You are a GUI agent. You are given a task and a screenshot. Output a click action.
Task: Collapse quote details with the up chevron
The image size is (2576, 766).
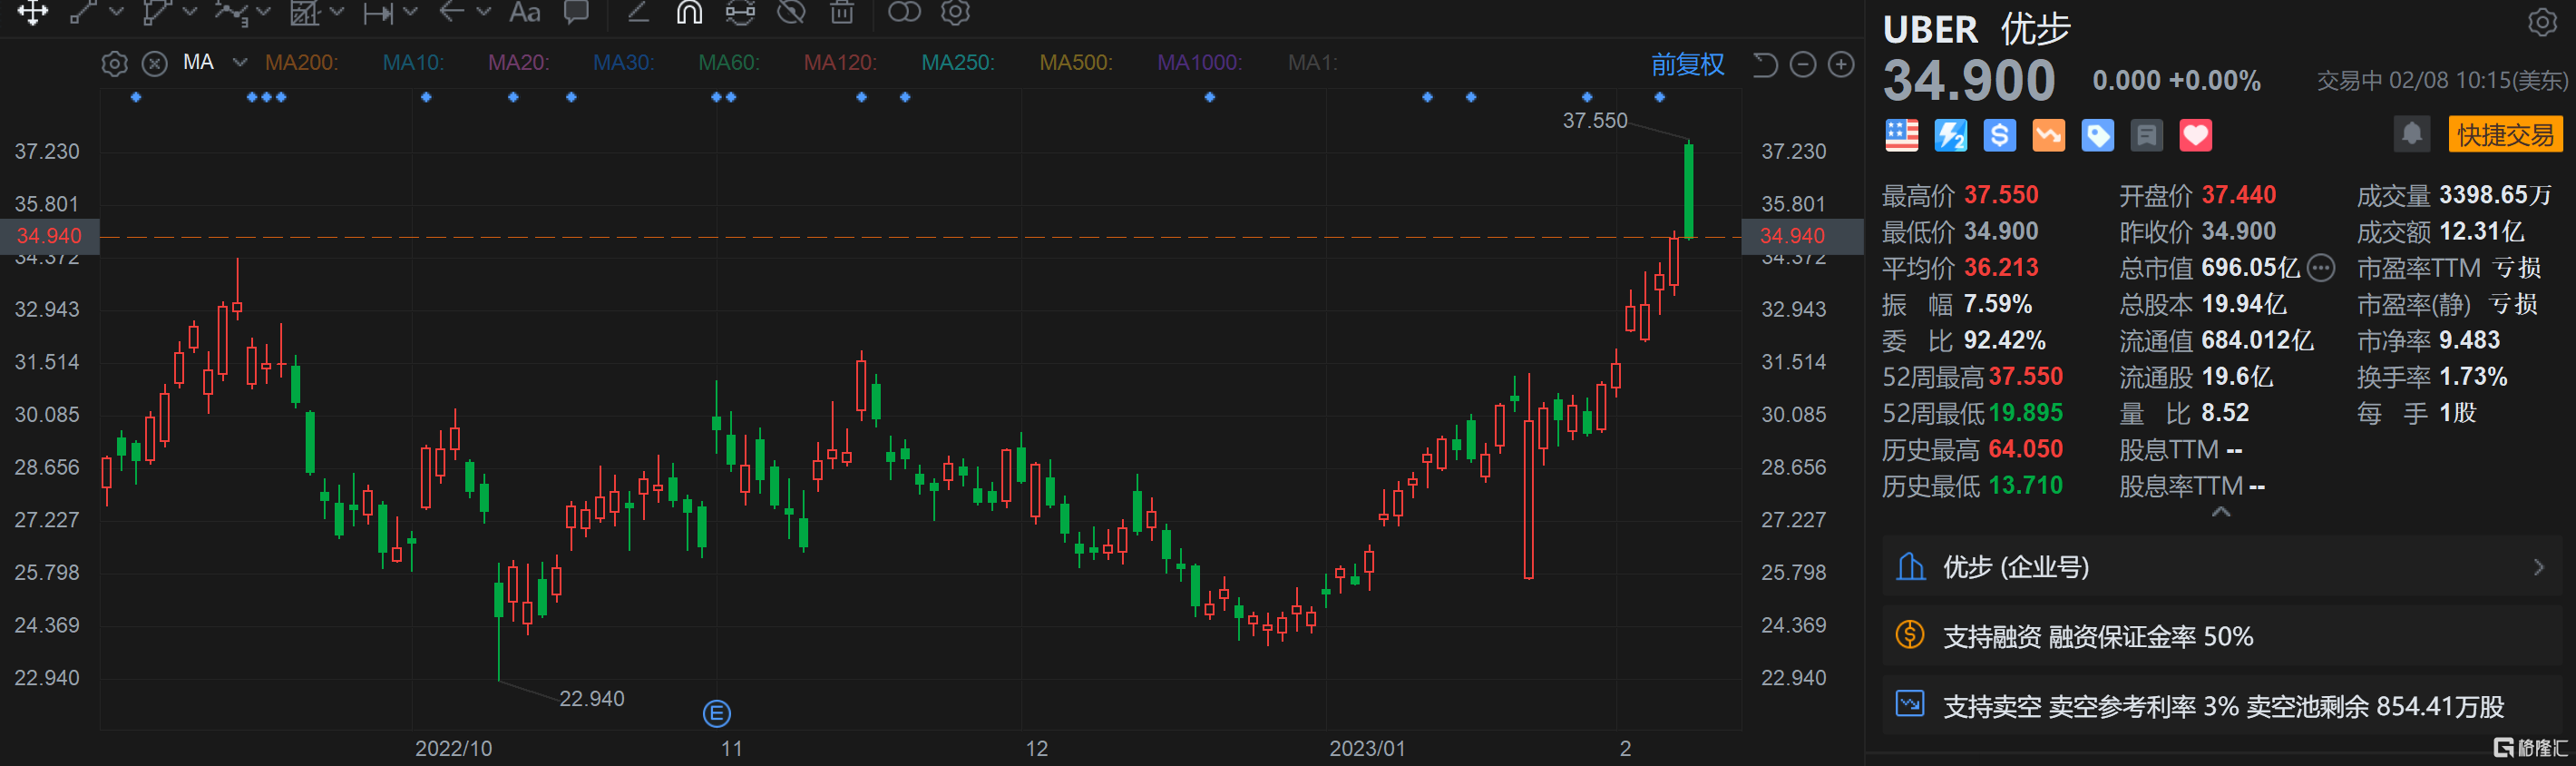coord(2221,512)
